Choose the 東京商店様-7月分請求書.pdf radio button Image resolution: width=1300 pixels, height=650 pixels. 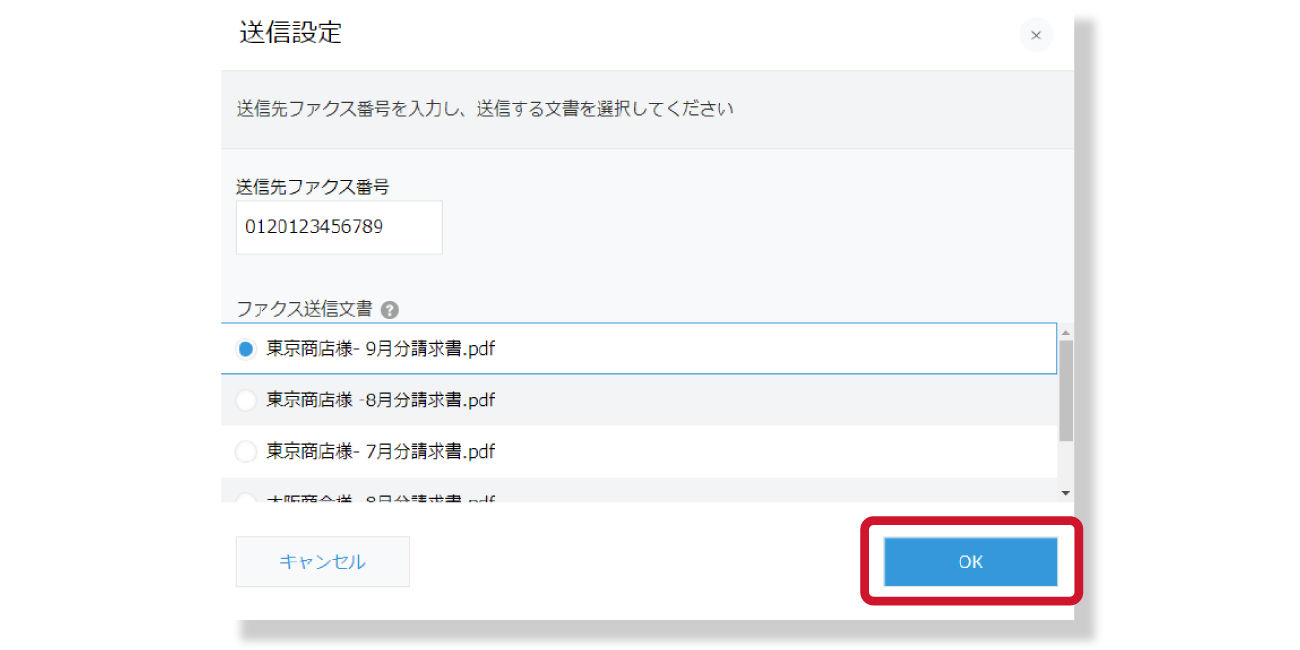coord(245,451)
